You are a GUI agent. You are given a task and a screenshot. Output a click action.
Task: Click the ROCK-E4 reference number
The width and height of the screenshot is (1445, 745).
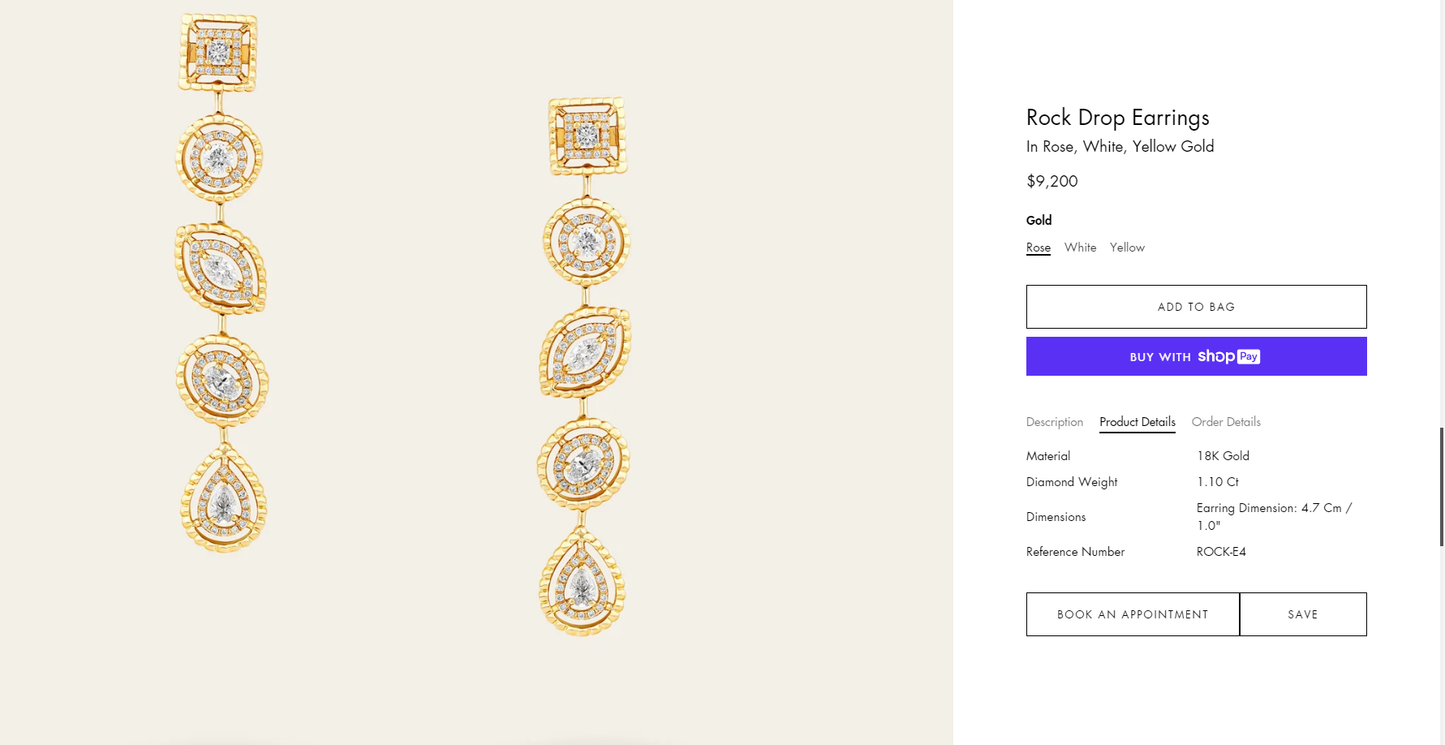pos(1221,552)
